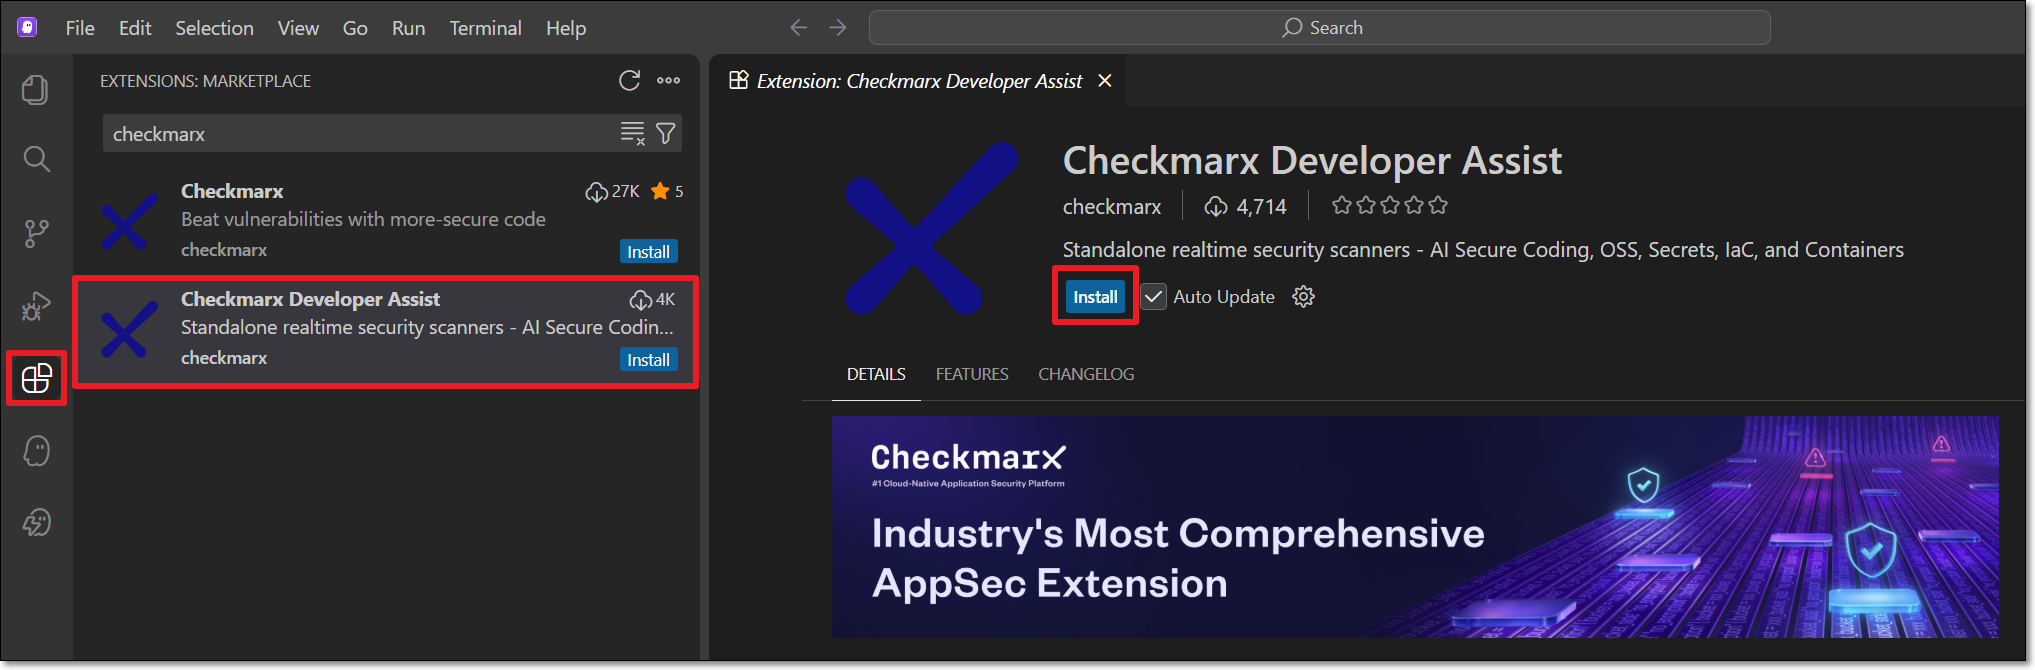Image resolution: width=2035 pixels, height=670 pixels.
Task: Install Checkmarx Developer Assist from list
Action: [648, 360]
